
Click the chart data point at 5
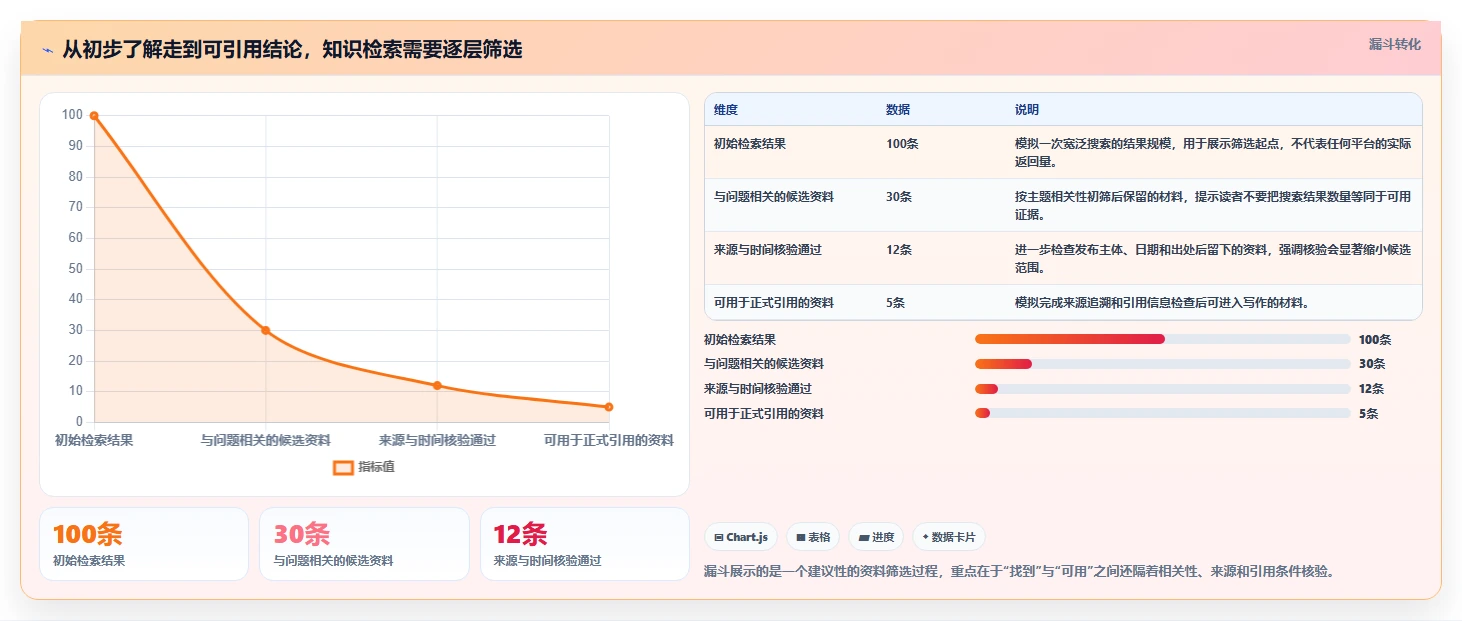[x=609, y=407]
